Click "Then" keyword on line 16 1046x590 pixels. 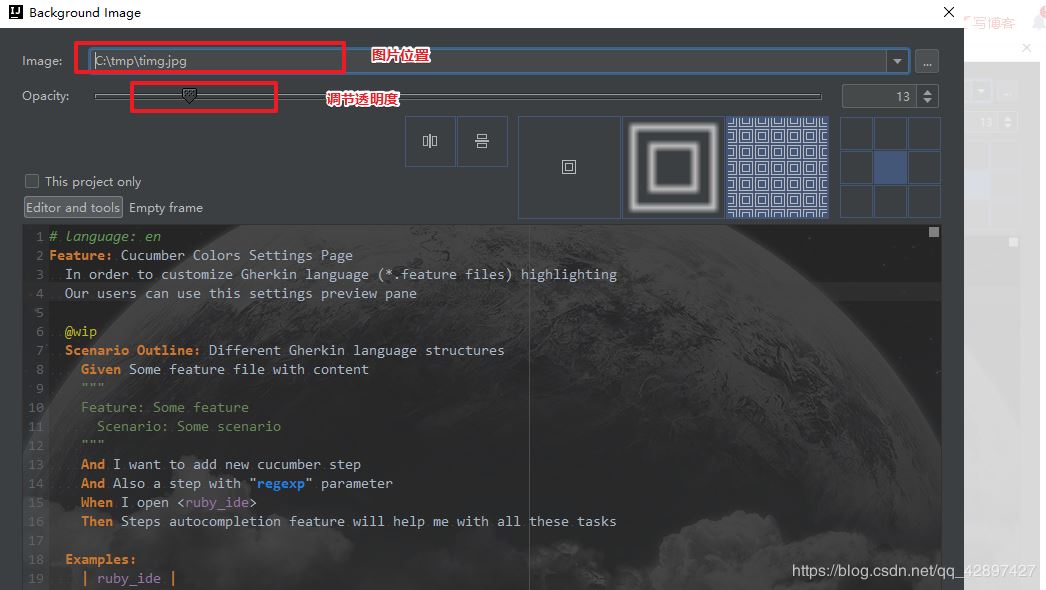tap(97, 521)
